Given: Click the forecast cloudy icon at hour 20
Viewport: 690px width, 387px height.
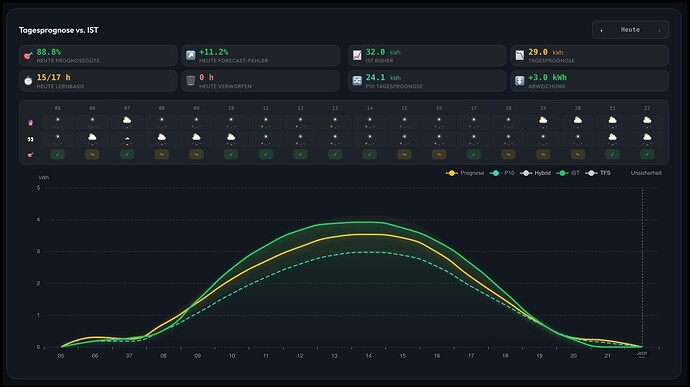Looking at the screenshot, I should 578,120.
